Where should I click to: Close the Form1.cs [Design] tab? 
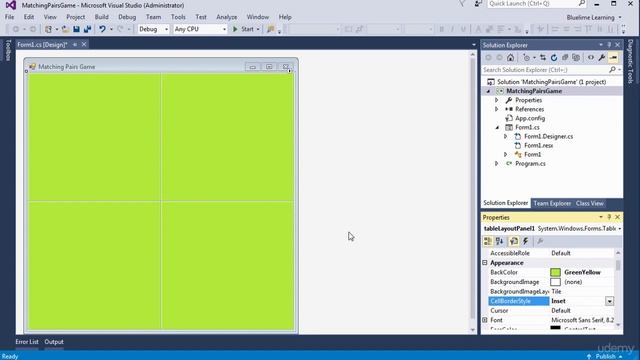click(84, 44)
